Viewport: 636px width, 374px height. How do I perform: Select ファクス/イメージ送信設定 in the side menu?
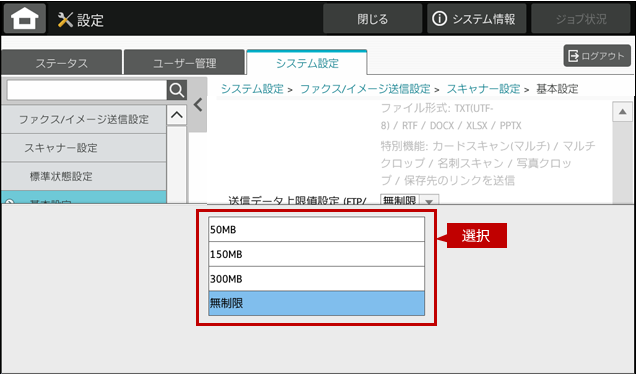(x=84, y=119)
